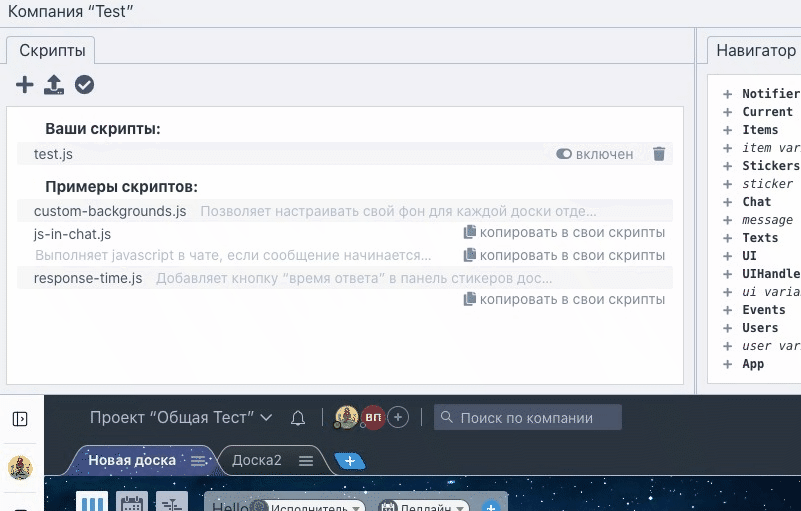The image size is (801, 511).
Task: Expand the Texts node in navigator
Action: (727, 238)
